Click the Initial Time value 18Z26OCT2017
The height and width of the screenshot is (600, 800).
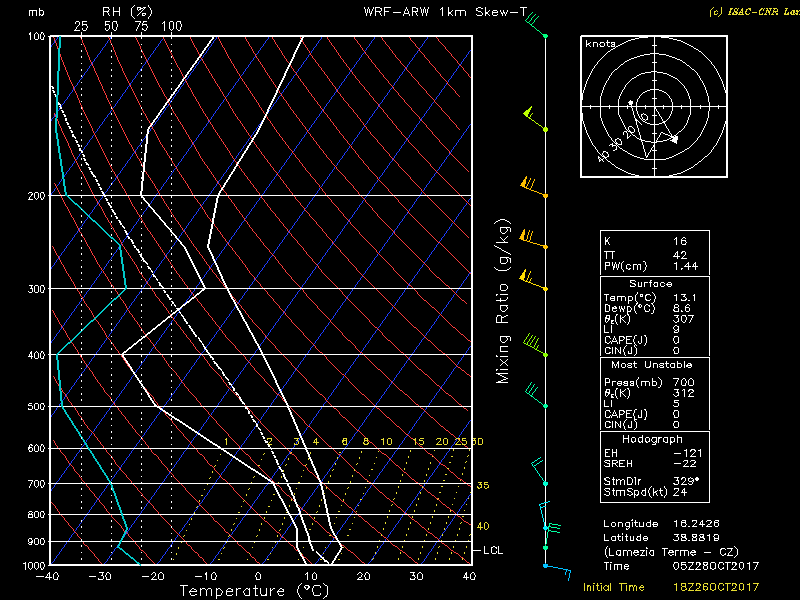(716, 587)
